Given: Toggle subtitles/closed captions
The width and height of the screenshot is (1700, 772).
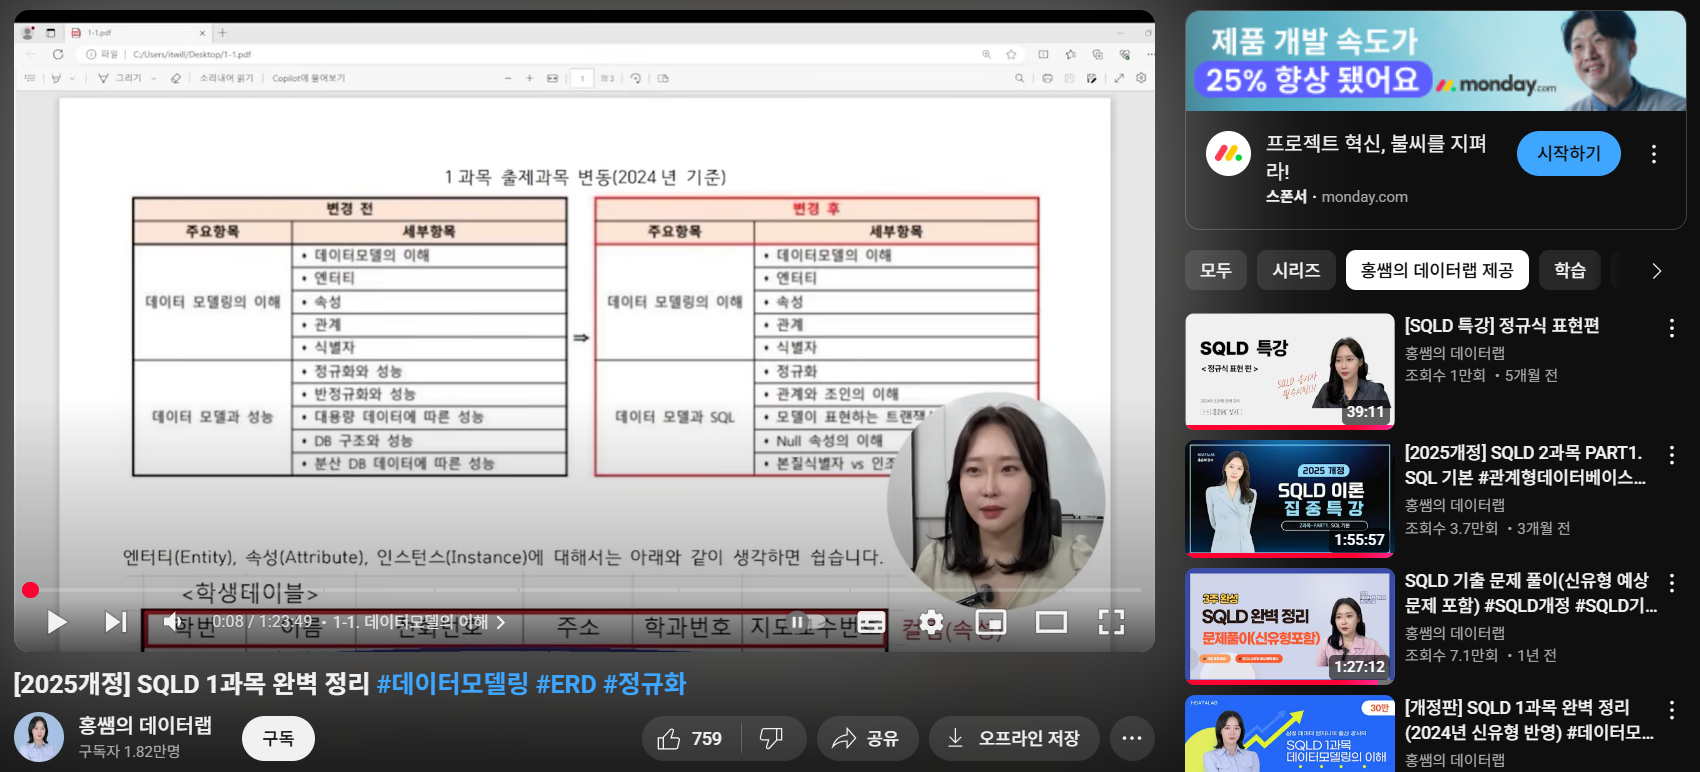Looking at the screenshot, I should (x=871, y=622).
